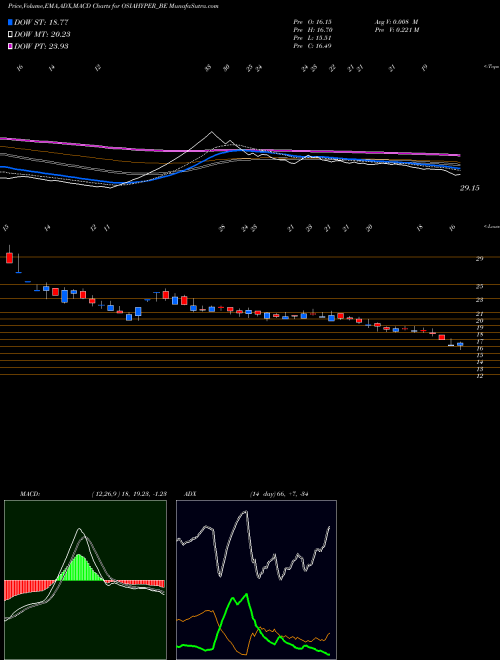This screenshot has width=500, height=660.
Task: Click the chart title mentioning OSIAHYPER_BE
Action: click(113, 6)
